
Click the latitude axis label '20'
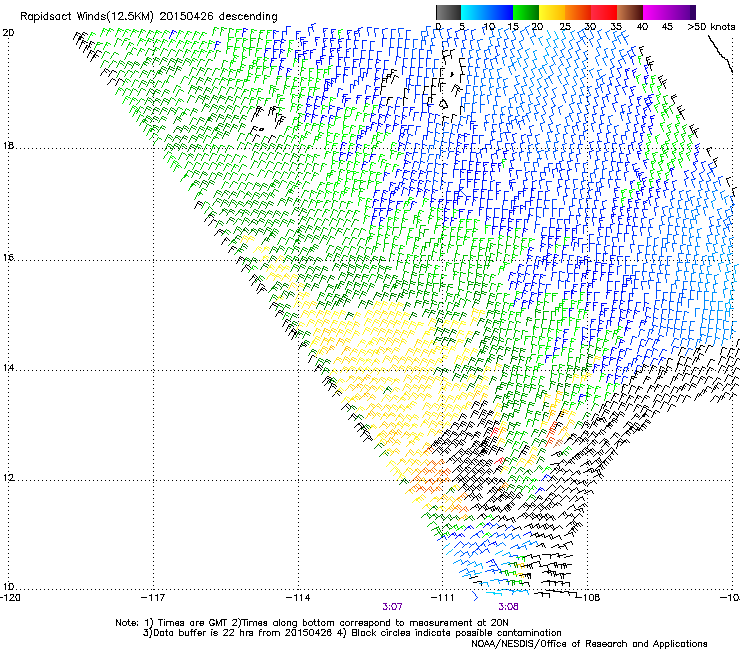coord(9,33)
